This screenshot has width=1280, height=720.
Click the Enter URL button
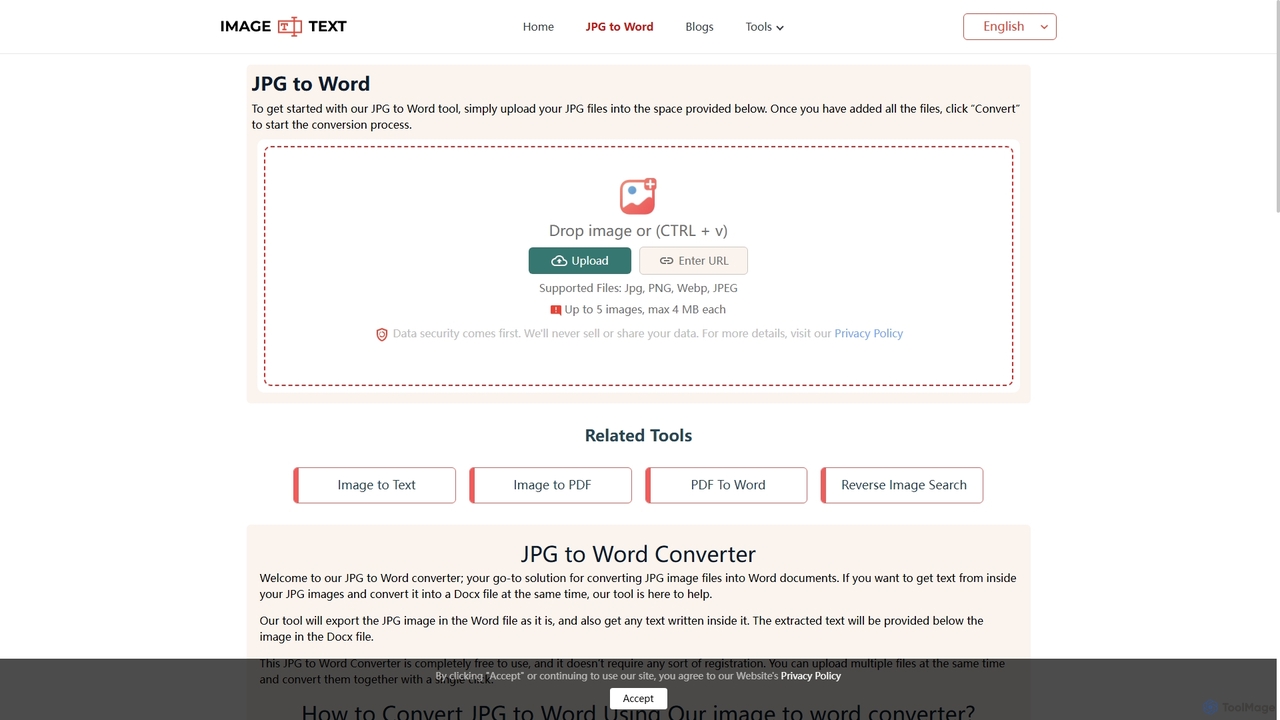pyautogui.click(x=693, y=260)
